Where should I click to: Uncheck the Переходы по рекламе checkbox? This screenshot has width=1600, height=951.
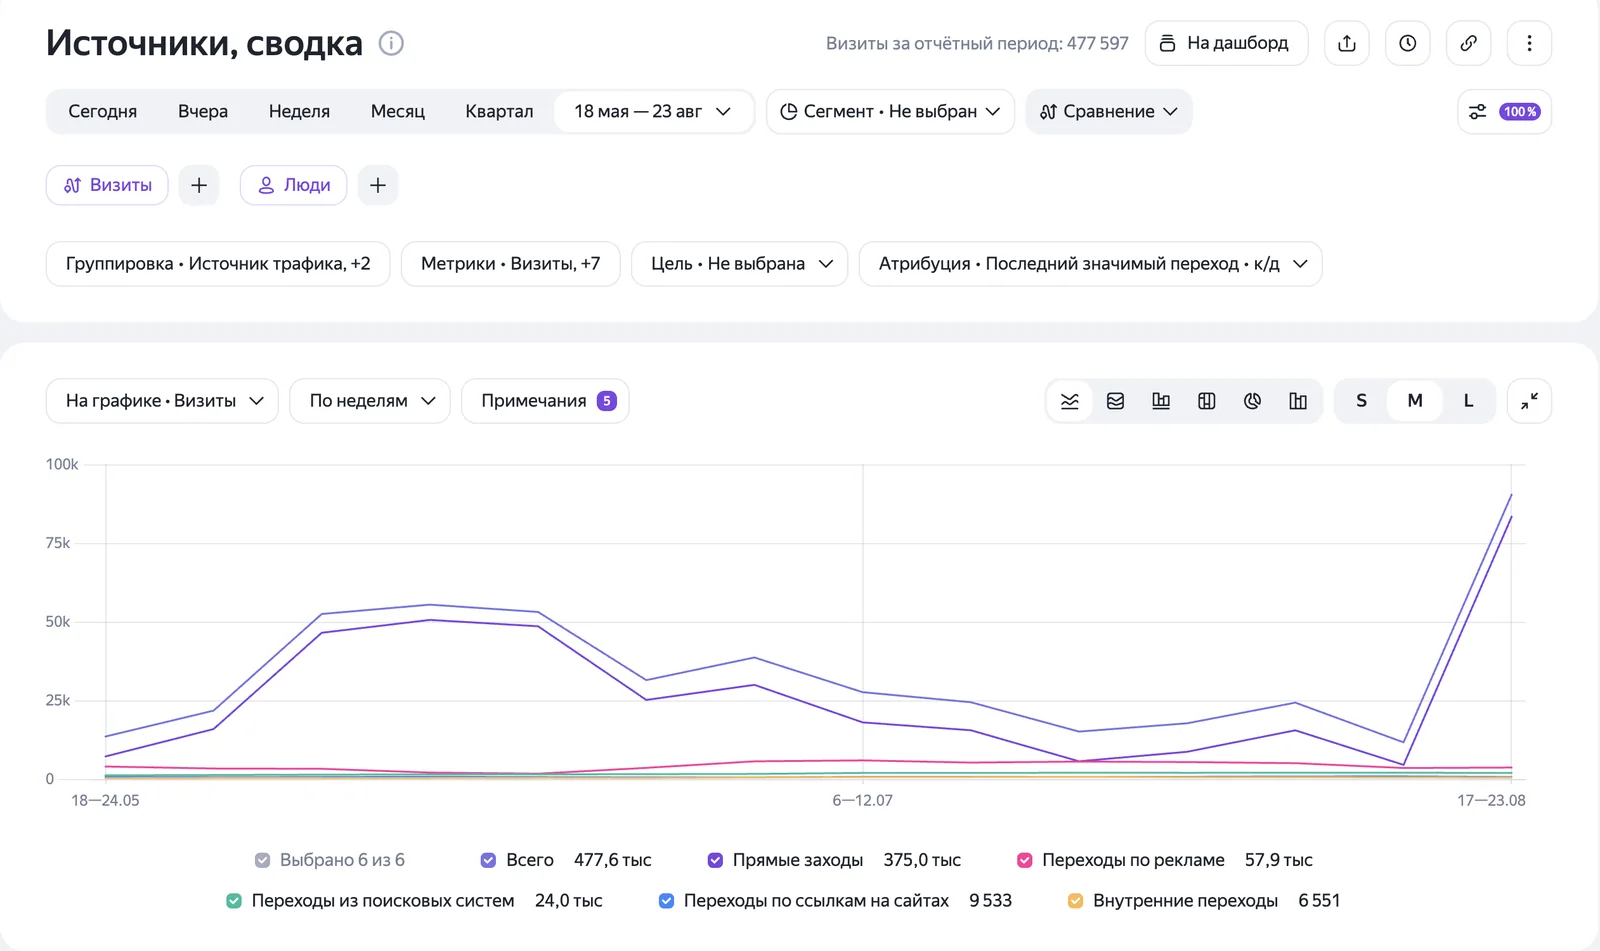1025,860
